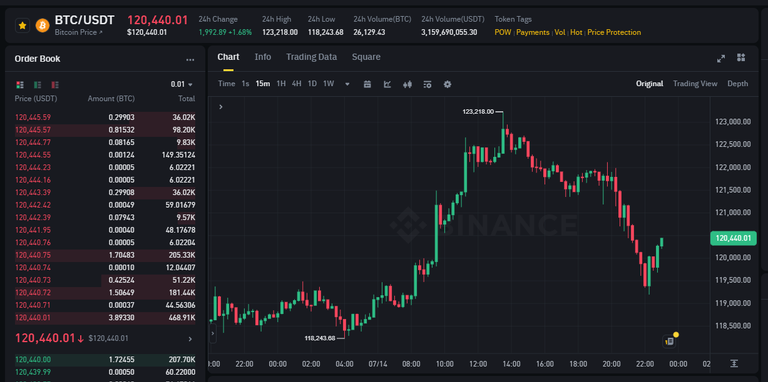Click the BTC/USDT pair name
This screenshot has width=768, height=382.
[84, 20]
